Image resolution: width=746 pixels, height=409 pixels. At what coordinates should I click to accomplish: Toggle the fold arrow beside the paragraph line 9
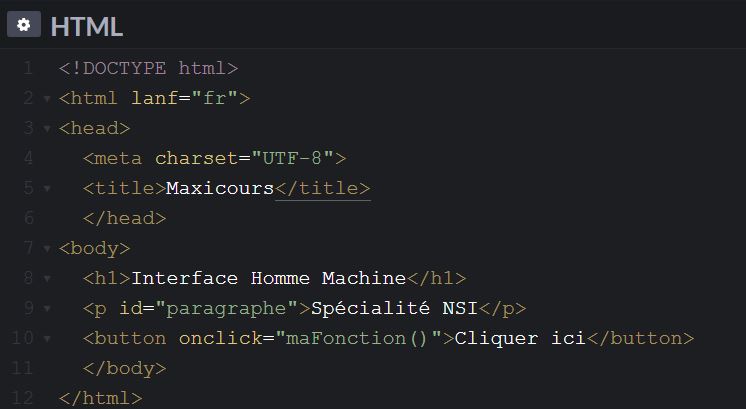(x=47, y=309)
